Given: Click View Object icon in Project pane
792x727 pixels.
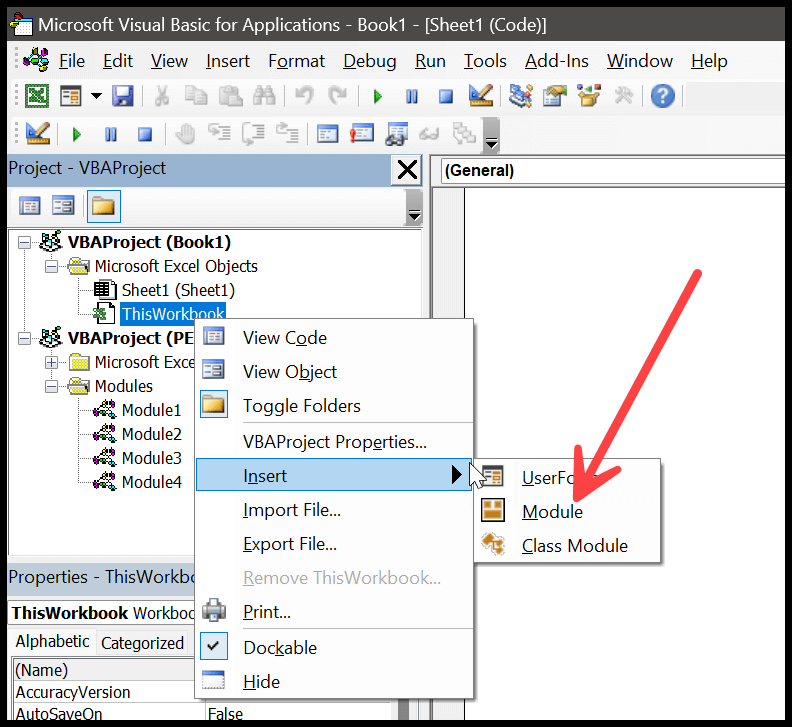Looking at the screenshot, I should click(x=63, y=206).
